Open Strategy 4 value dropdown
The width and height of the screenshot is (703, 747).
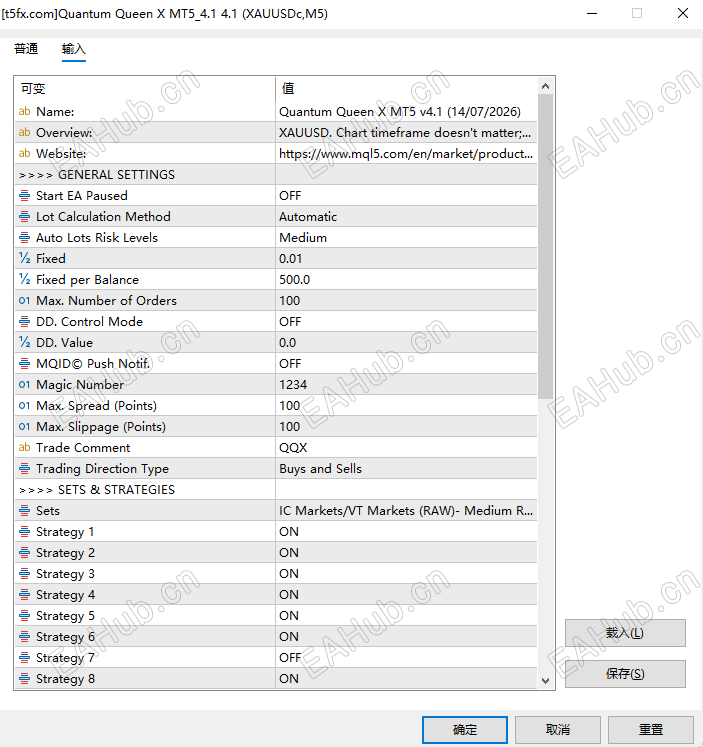pos(406,595)
